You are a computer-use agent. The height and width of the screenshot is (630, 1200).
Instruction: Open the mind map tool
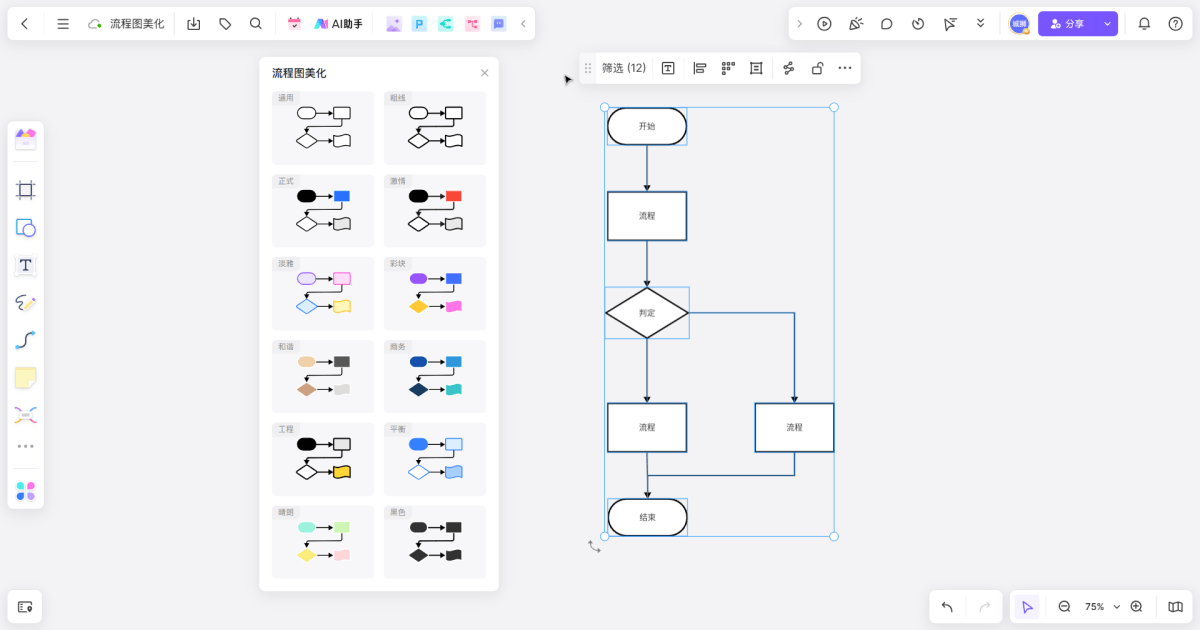point(25,414)
